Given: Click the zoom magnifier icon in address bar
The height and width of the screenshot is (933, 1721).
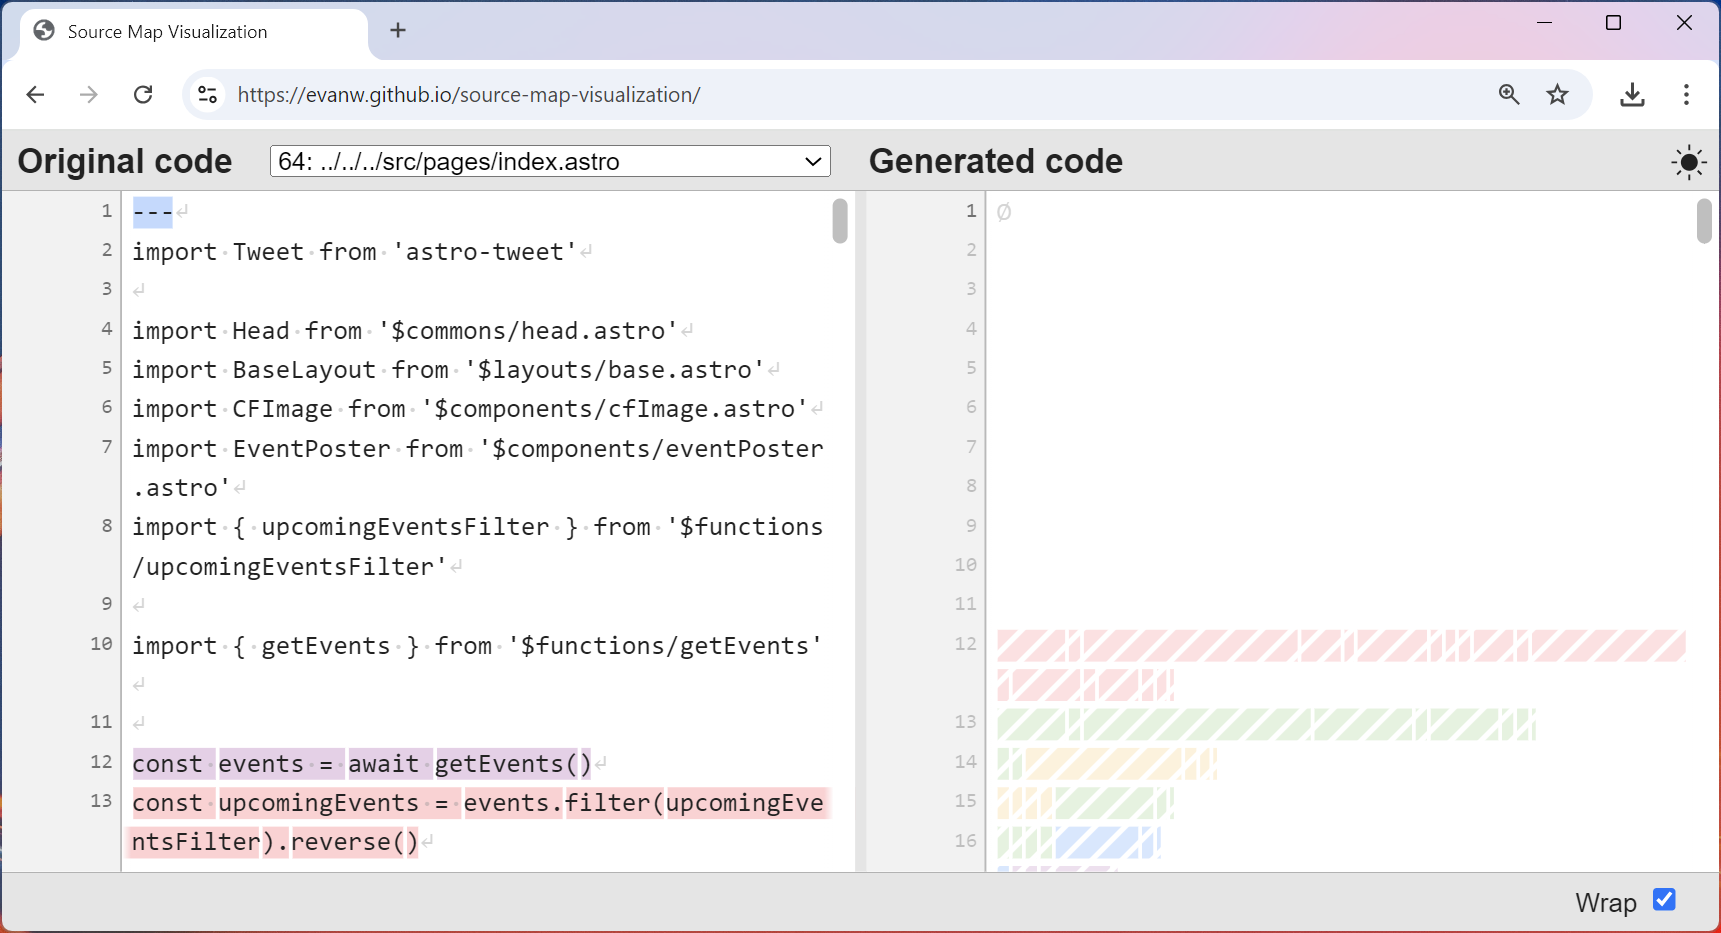Looking at the screenshot, I should [x=1509, y=95].
